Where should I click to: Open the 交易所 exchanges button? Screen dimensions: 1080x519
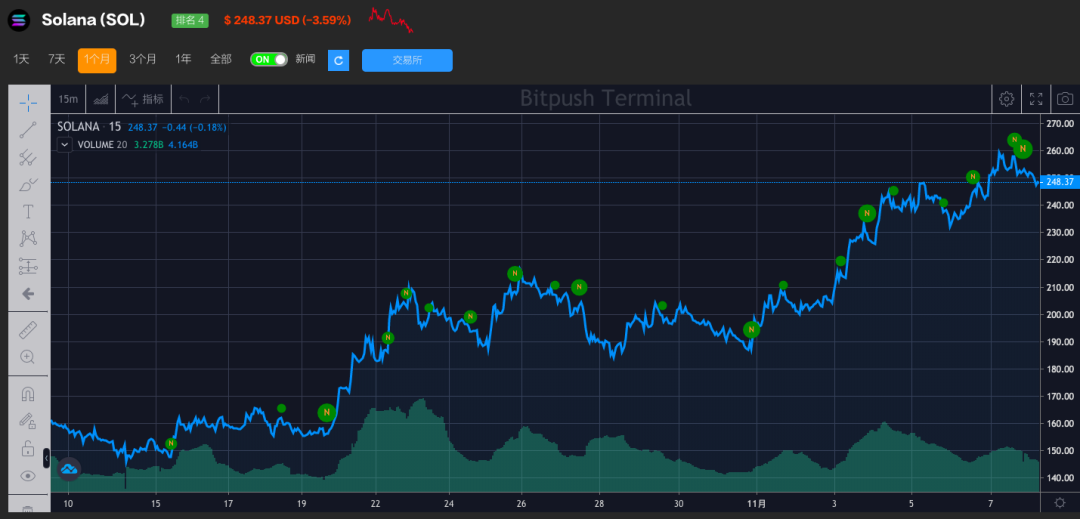pyautogui.click(x=407, y=60)
